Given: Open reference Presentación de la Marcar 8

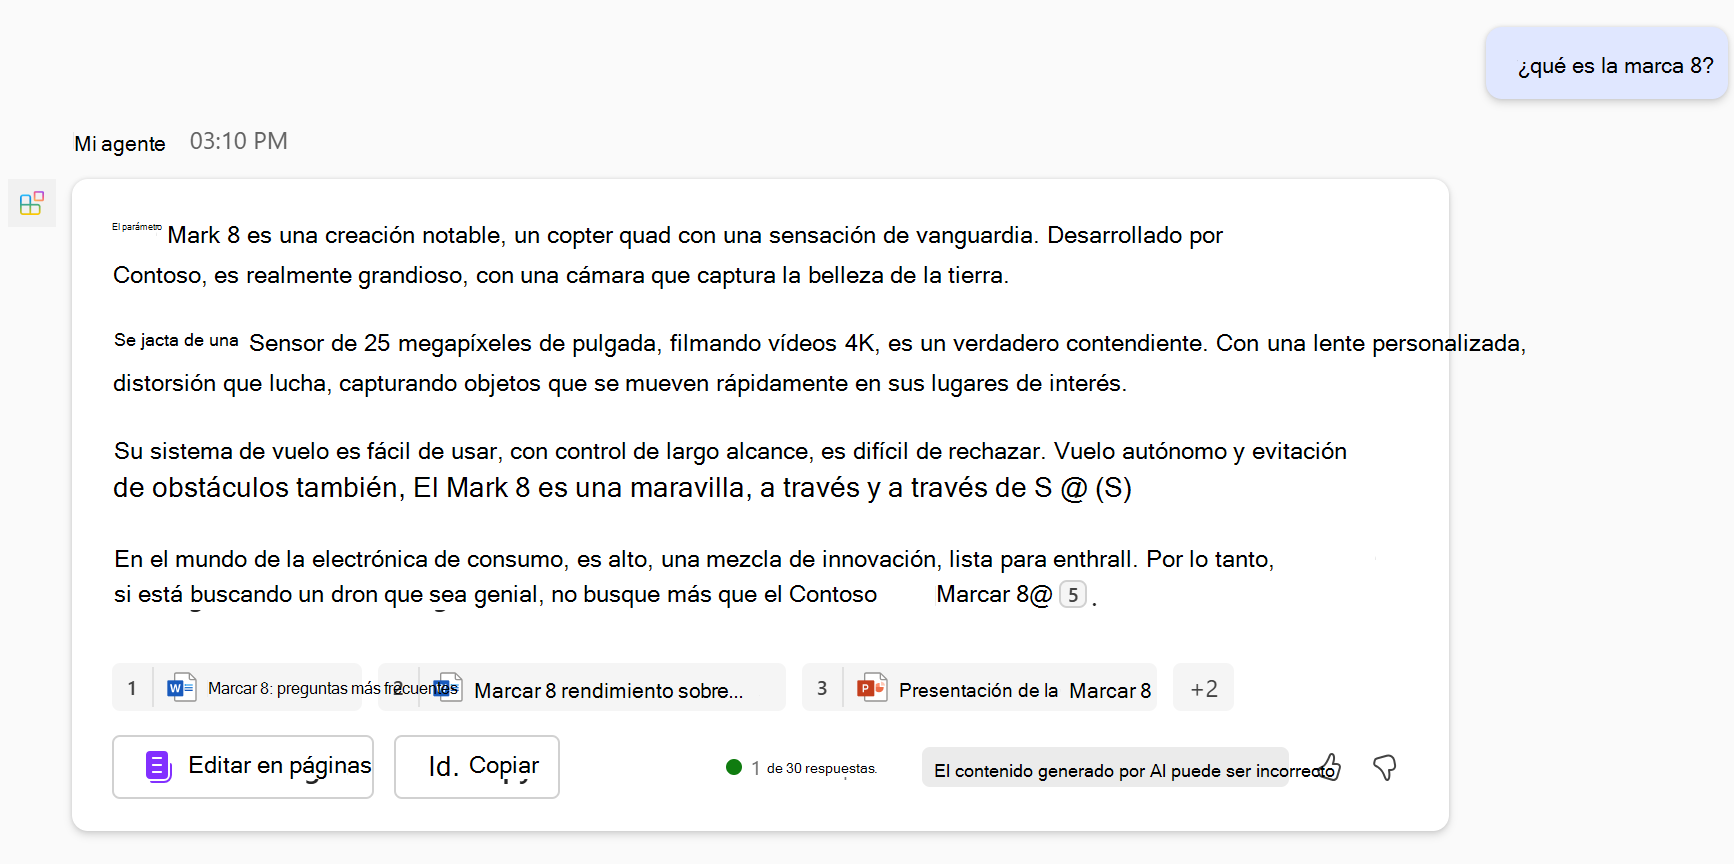Looking at the screenshot, I should point(979,687).
